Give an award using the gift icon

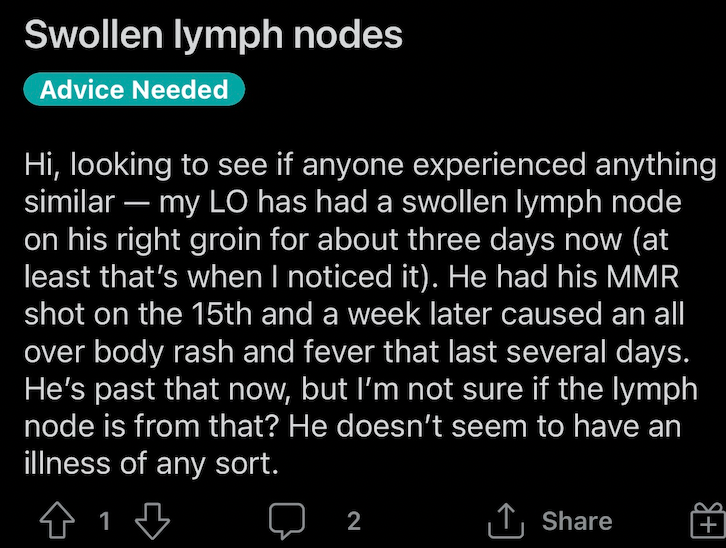coord(708,521)
